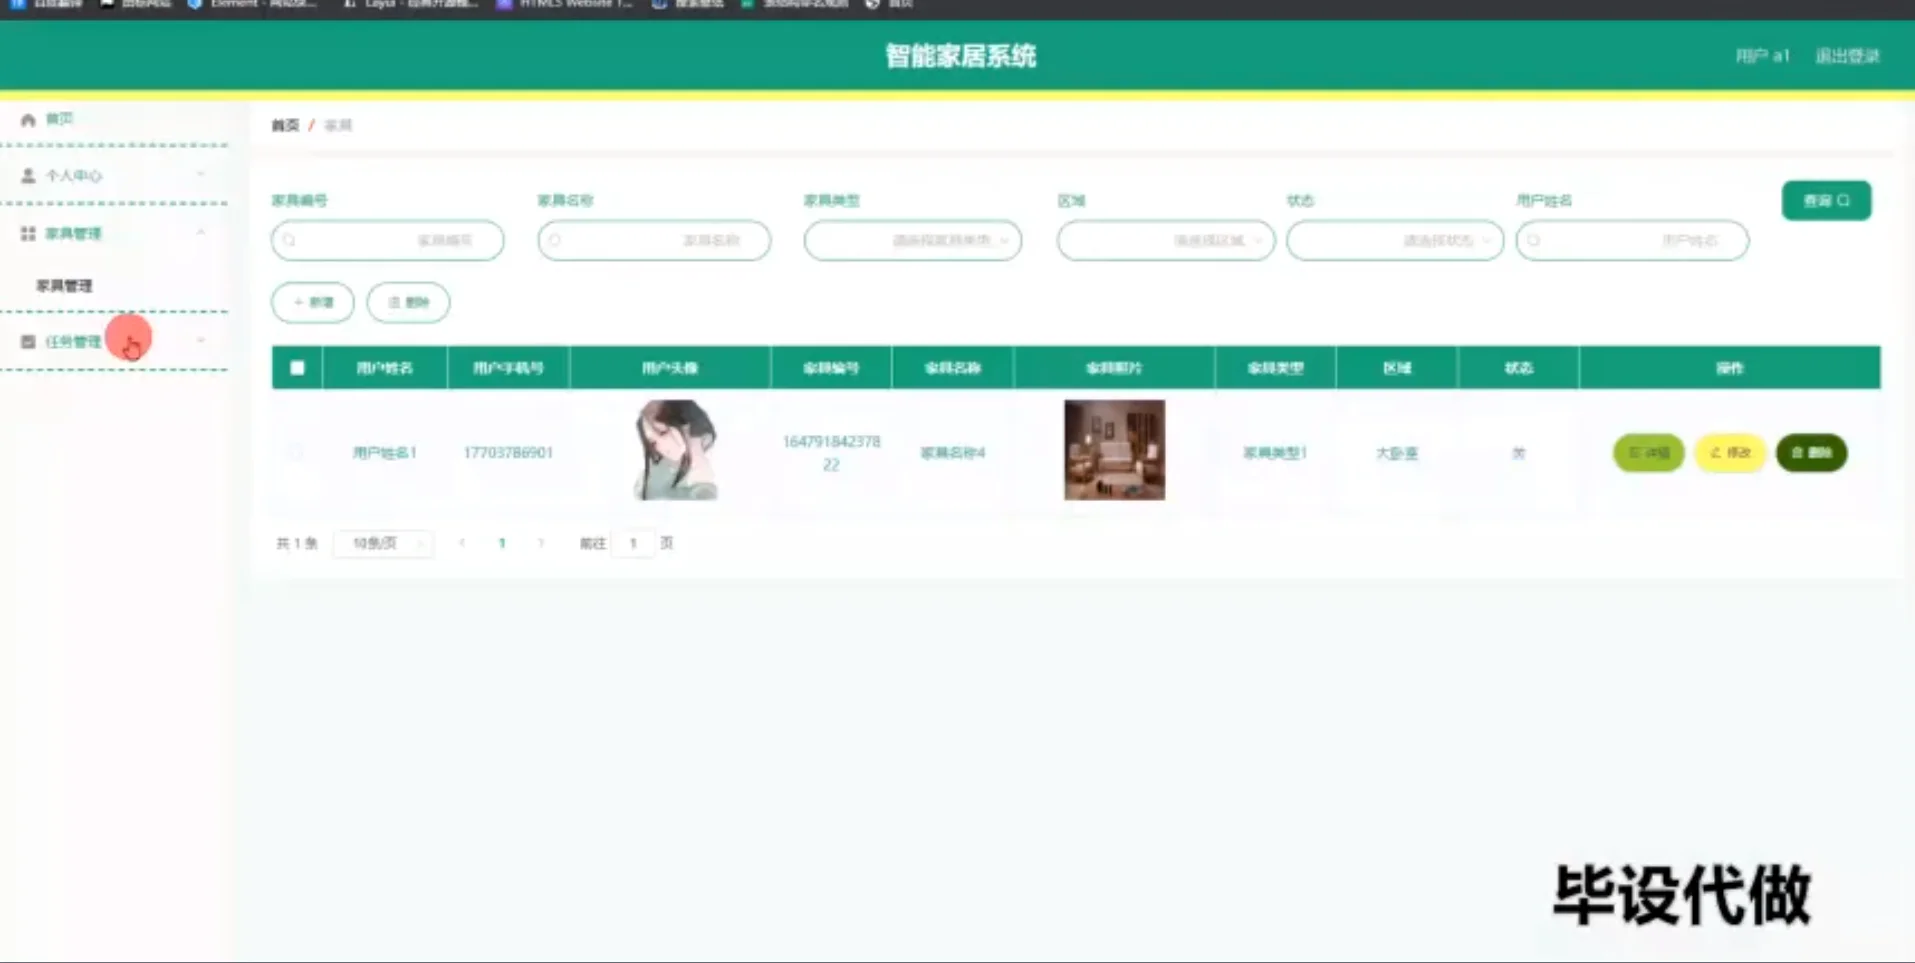Click 退出登录 in the top bar
The width and height of the screenshot is (1915, 963).
pos(1846,56)
